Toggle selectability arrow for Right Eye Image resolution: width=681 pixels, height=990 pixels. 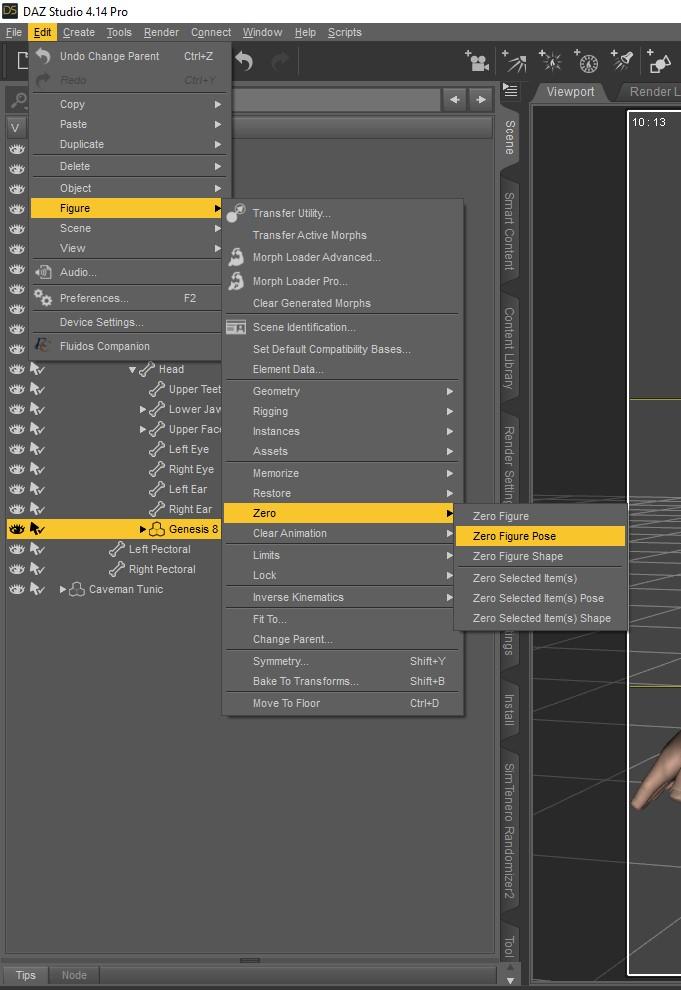click(x=37, y=469)
